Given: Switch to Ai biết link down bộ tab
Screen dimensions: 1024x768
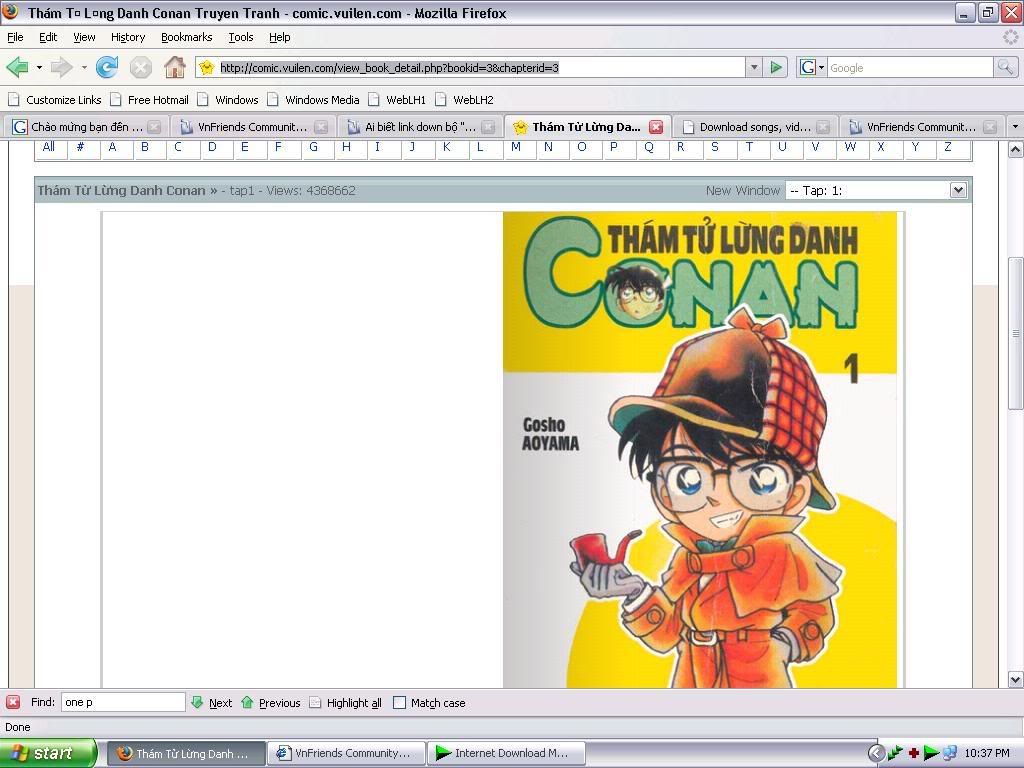Looking at the screenshot, I should point(419,127).
